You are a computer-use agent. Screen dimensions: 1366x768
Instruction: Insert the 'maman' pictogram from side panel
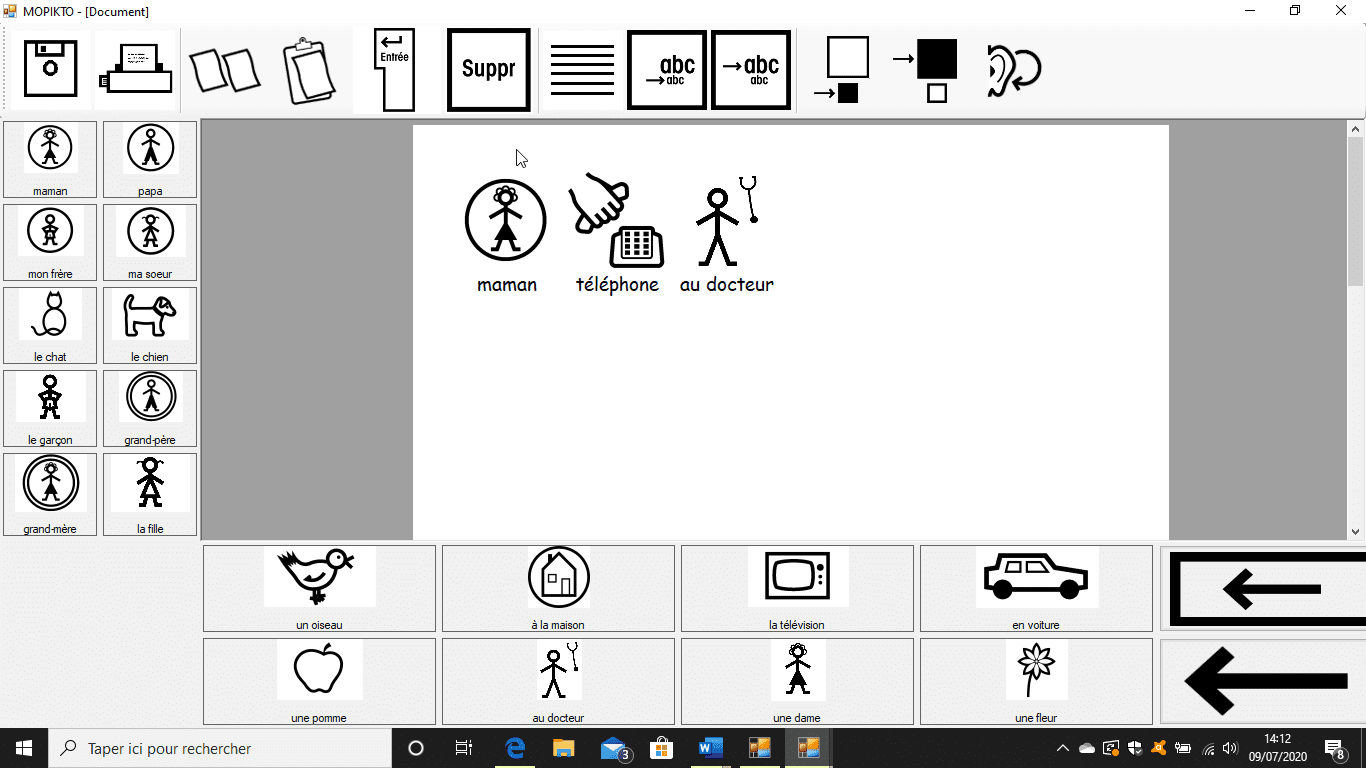(x=50, y=159)
